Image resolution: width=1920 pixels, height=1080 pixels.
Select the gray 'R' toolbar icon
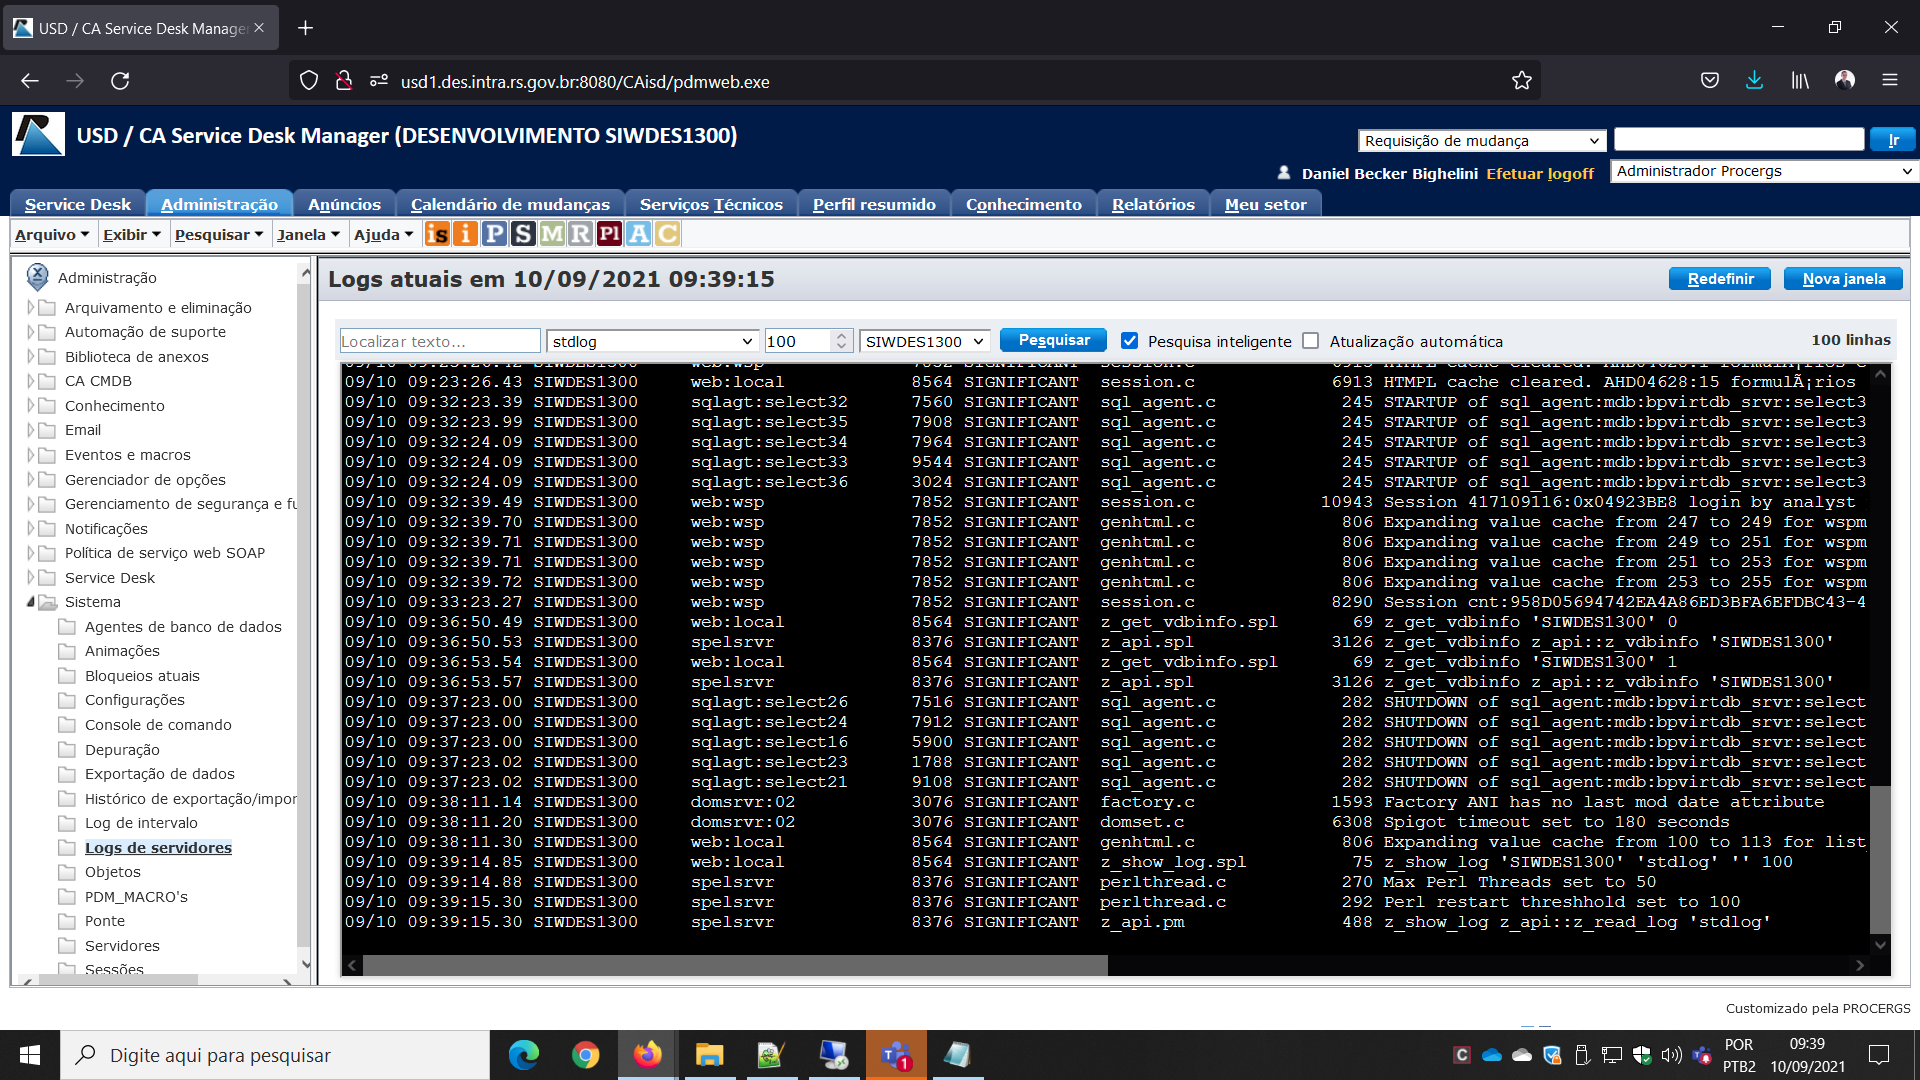tap(580, 233)
